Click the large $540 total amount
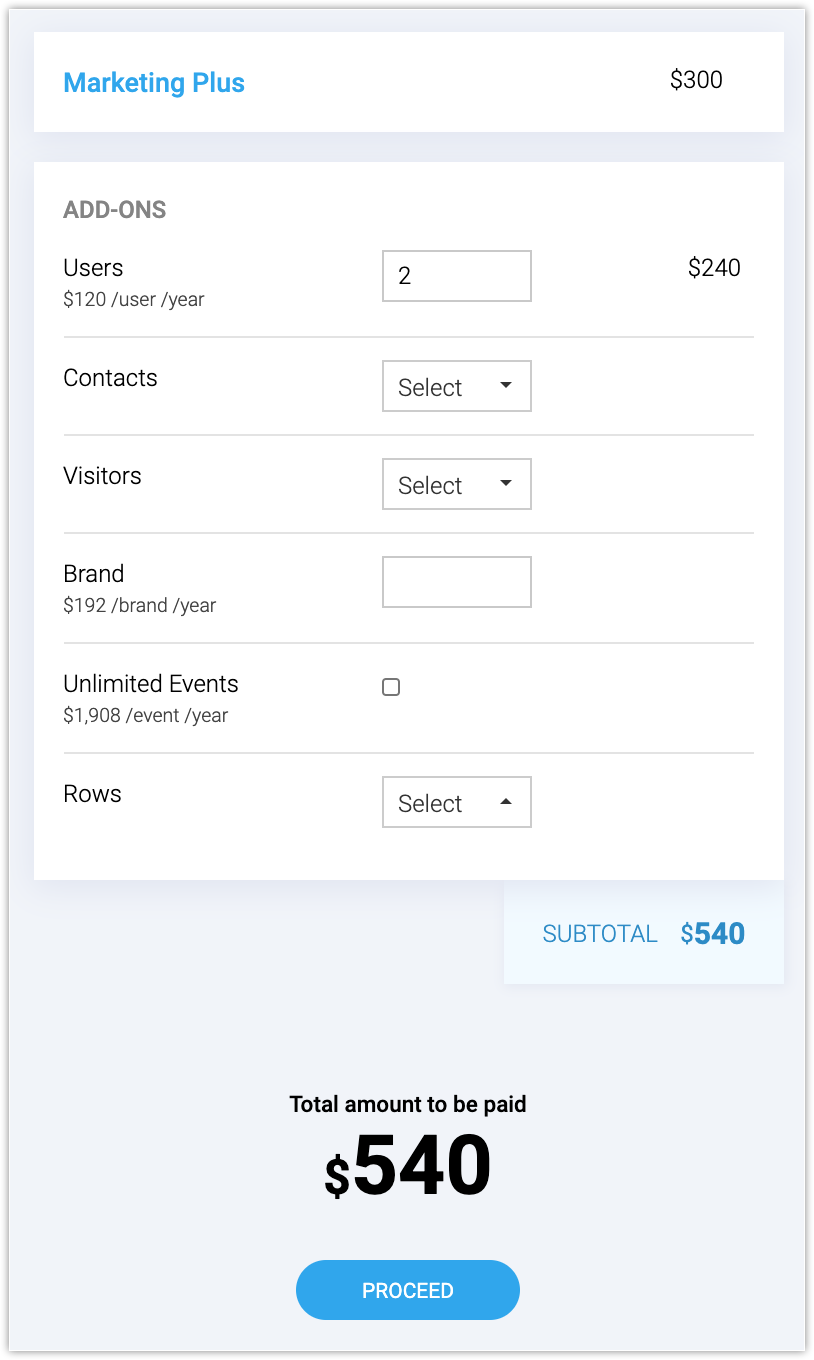Viewport: 814px width, 1360px height. [x=408, y=1167]
